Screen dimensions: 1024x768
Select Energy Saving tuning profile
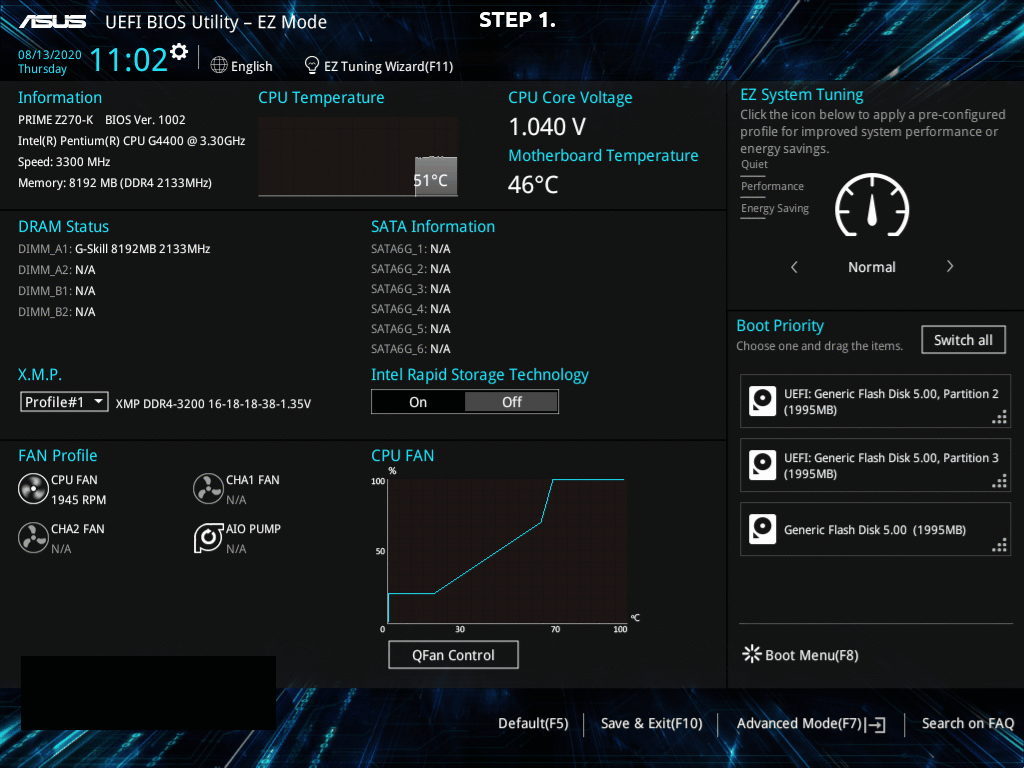tap(775, 208)
